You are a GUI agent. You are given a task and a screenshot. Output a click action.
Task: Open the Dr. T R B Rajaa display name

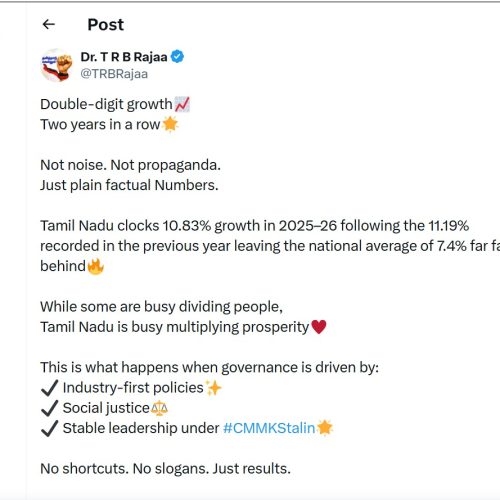pos(124,57)
